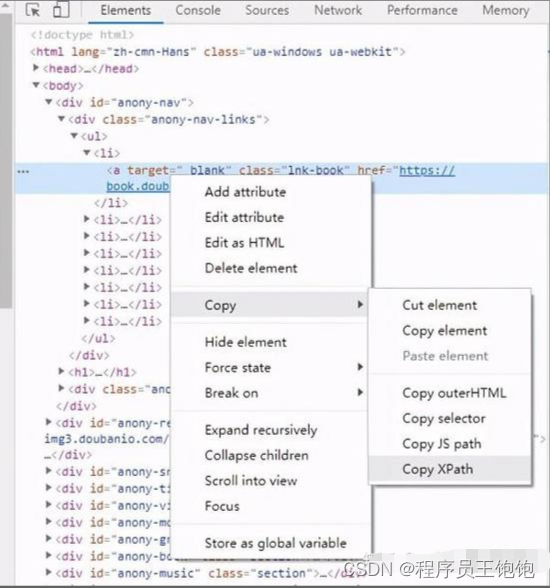
Task: Select Copy JS path
Action: [442, 444]
